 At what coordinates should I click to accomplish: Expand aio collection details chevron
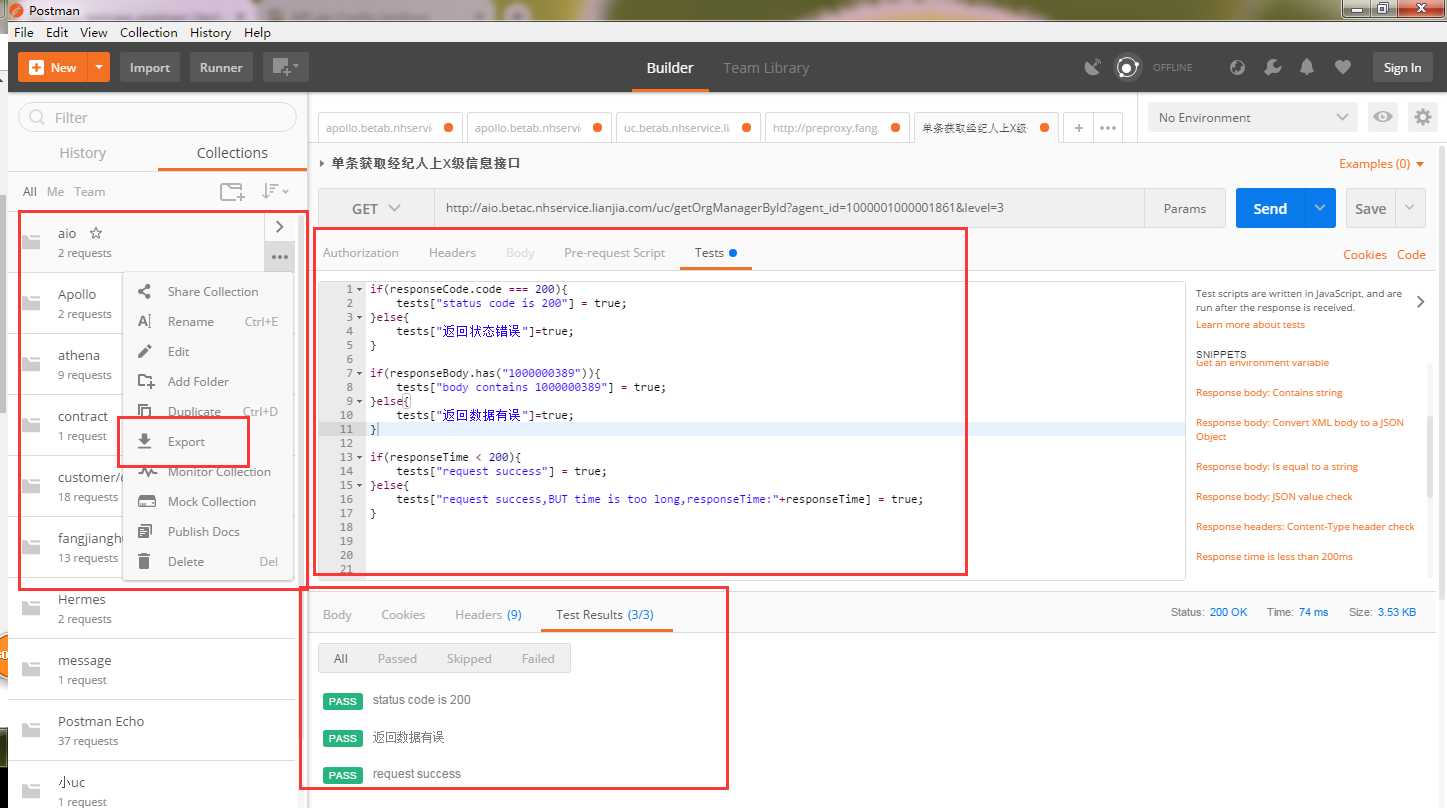[x=279, y=227]
